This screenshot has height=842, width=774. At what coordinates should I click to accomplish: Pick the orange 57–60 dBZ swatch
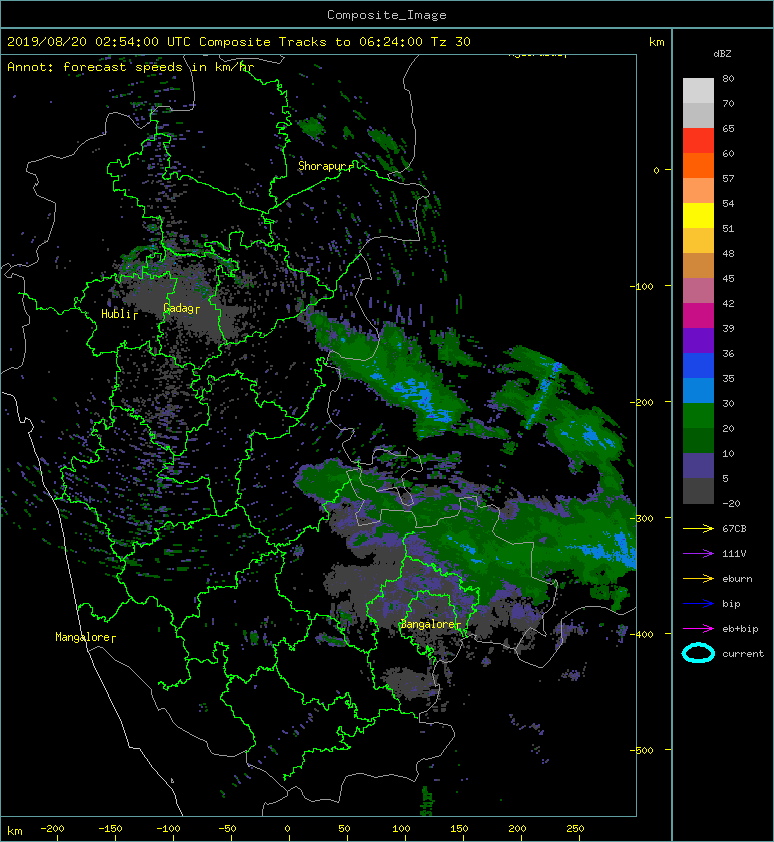[698, 166]
